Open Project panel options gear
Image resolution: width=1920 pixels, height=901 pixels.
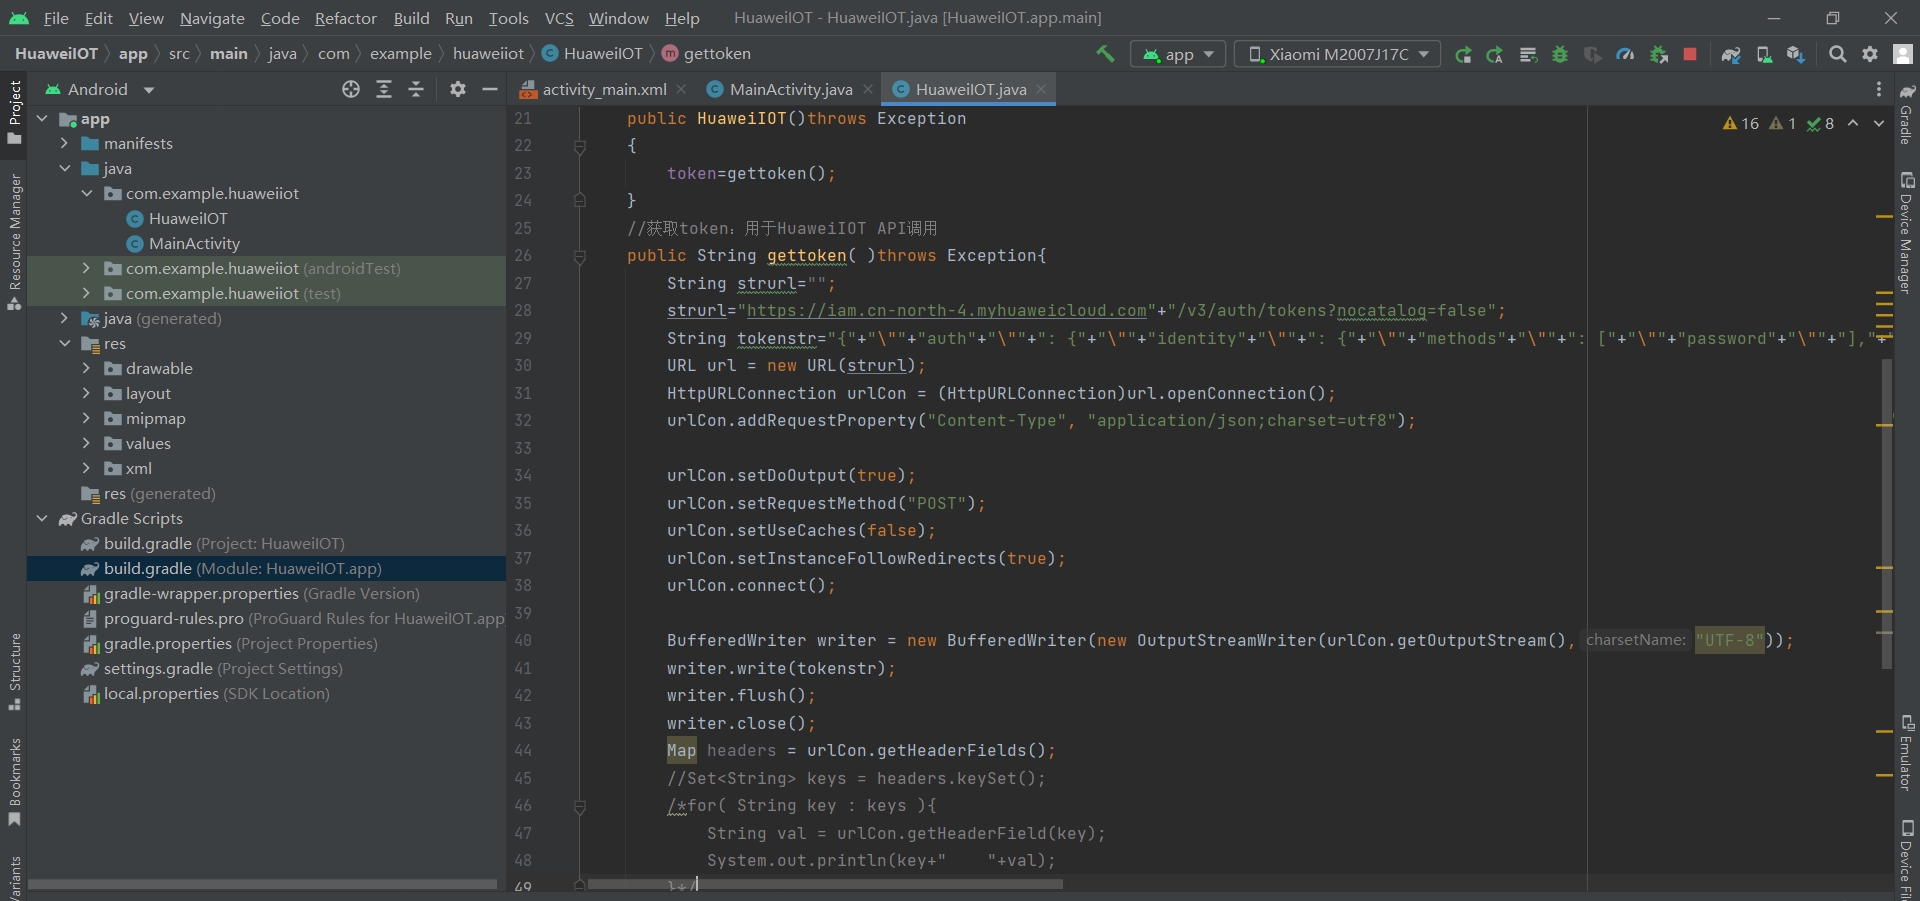tap(458, 89)
